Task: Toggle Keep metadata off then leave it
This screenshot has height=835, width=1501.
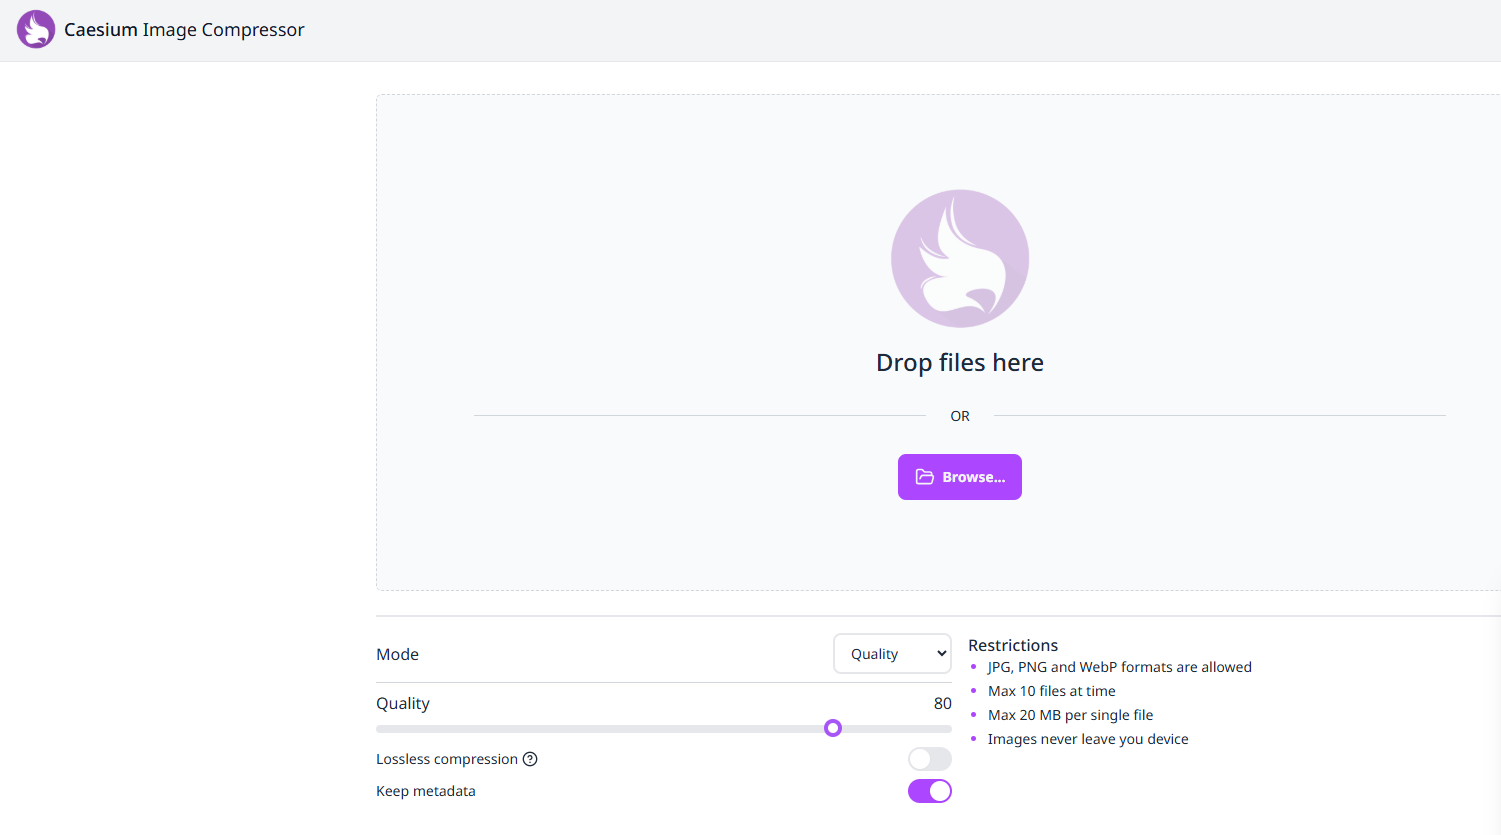Action: click(x=929, y=791)
